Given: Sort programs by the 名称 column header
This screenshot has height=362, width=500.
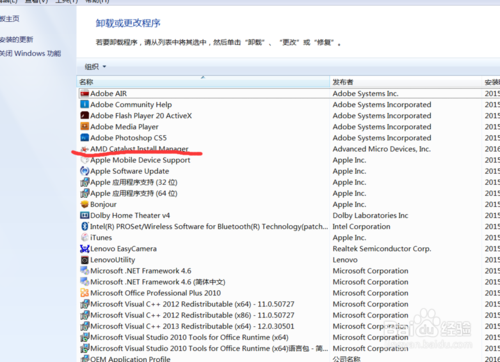Looking at the screenshot, I should tap(203, 82).
